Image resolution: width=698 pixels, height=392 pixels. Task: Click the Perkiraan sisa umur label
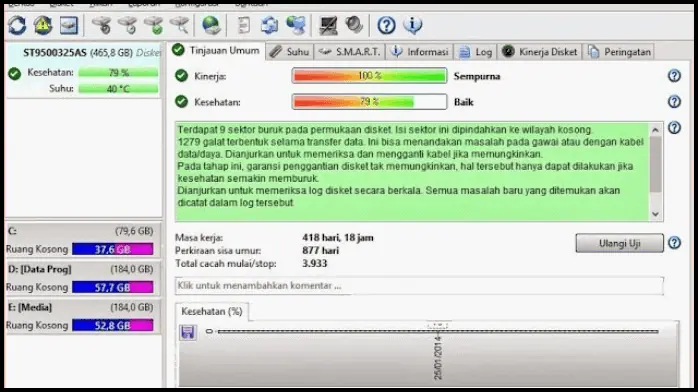coord(218,251)
